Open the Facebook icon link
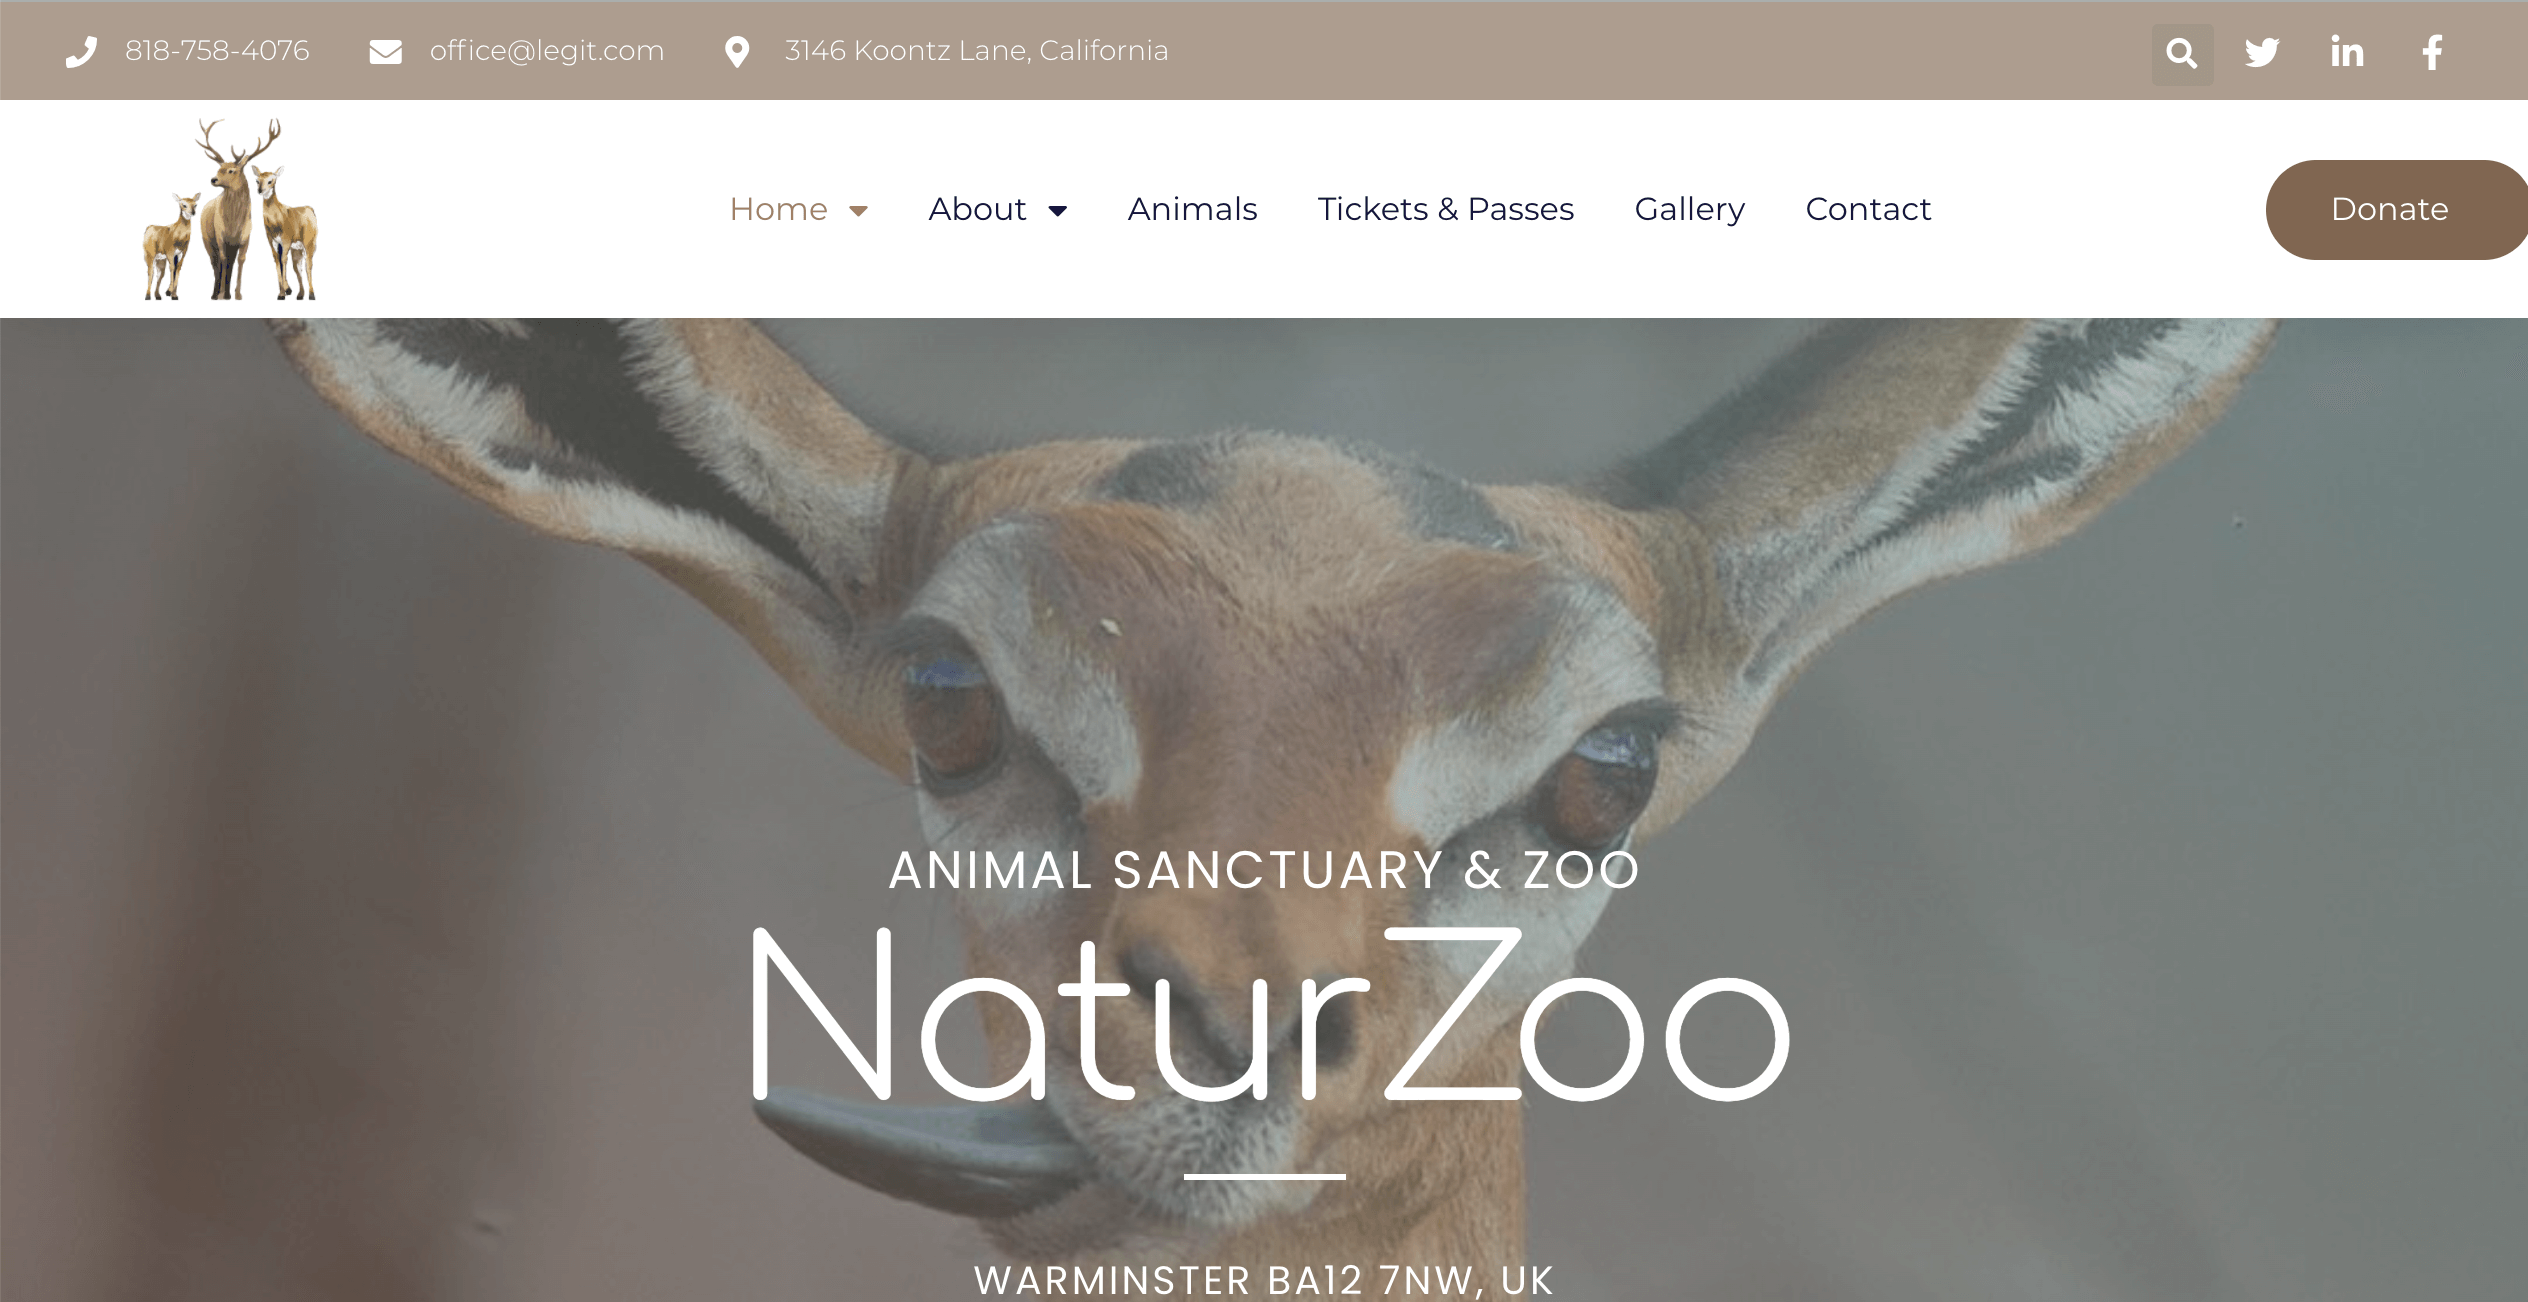The image size is (2528, 1302). click(x=2432, y=52)
